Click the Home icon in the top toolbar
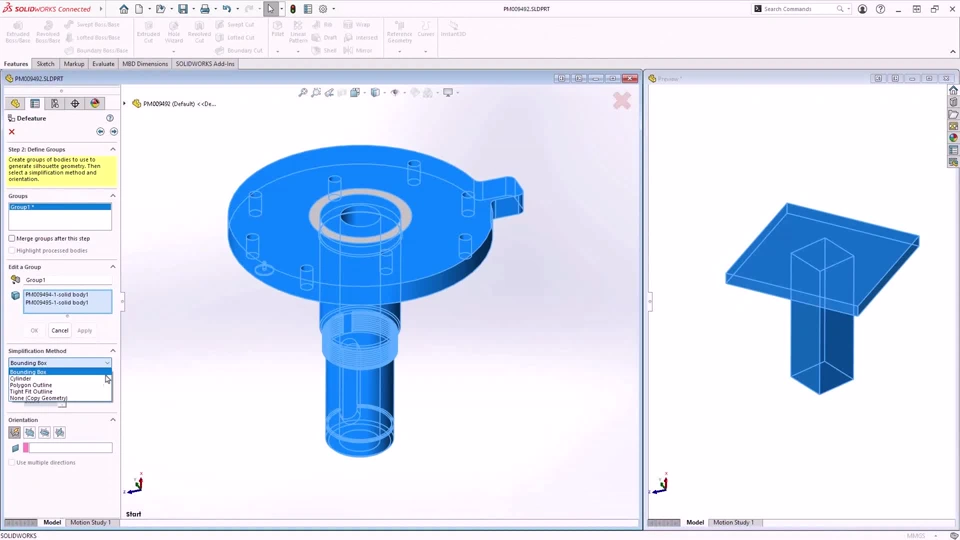This screenshot has width=960, height=540. click(x=124, y=9)
